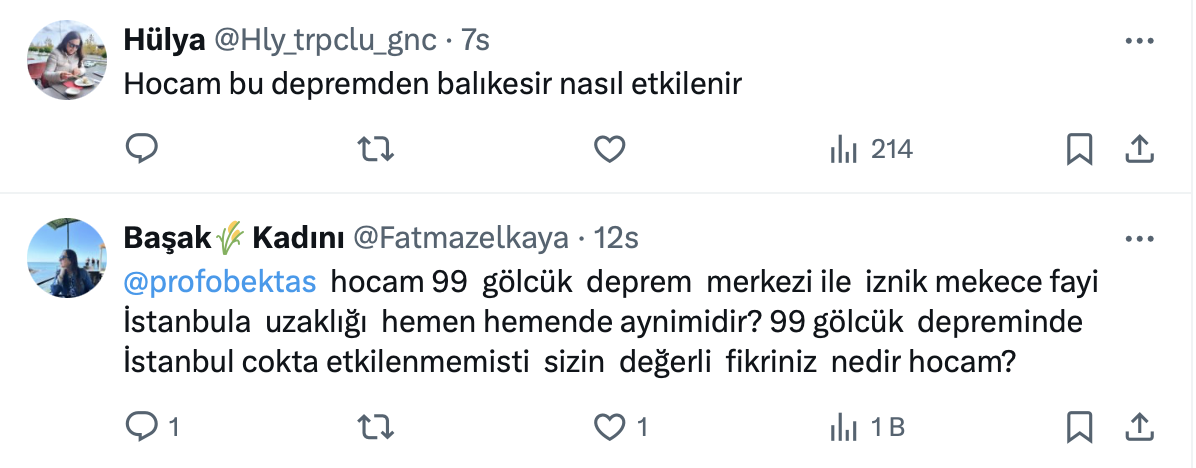The height and width of the screenshot is (468, 1196).
Task: View analytics showing 1 B views
Action: (x=867, y=427)
